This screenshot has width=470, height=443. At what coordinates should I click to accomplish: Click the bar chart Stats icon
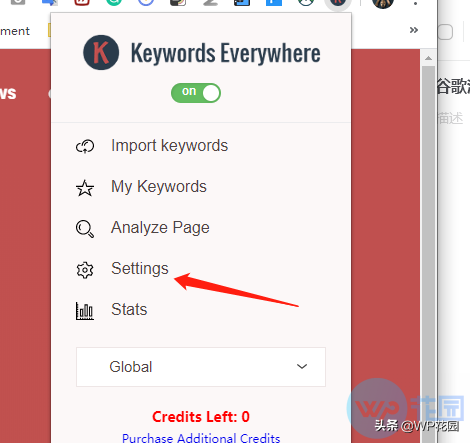(85, 311)
